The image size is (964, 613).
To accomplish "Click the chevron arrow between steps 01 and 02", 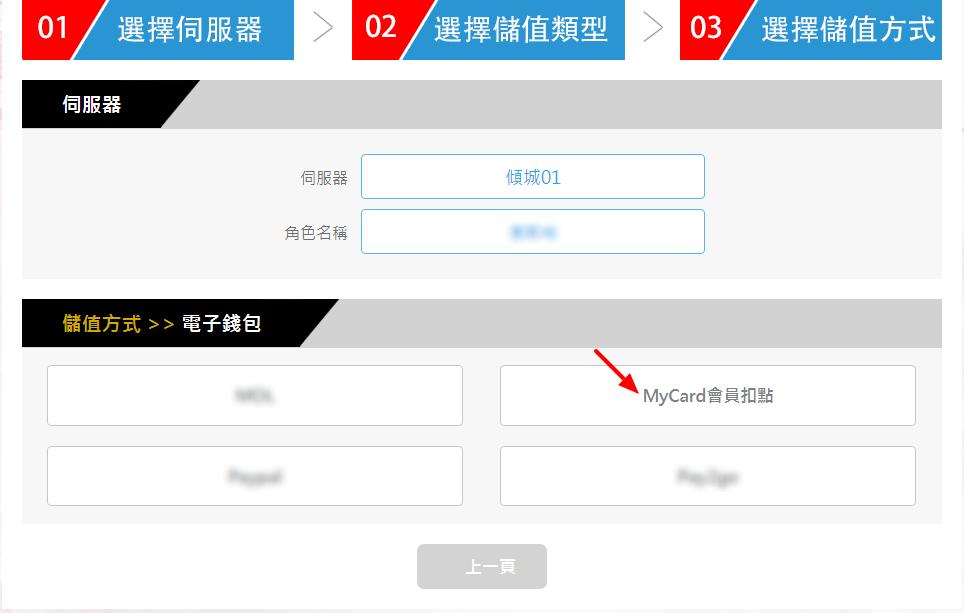I will 323,28.
